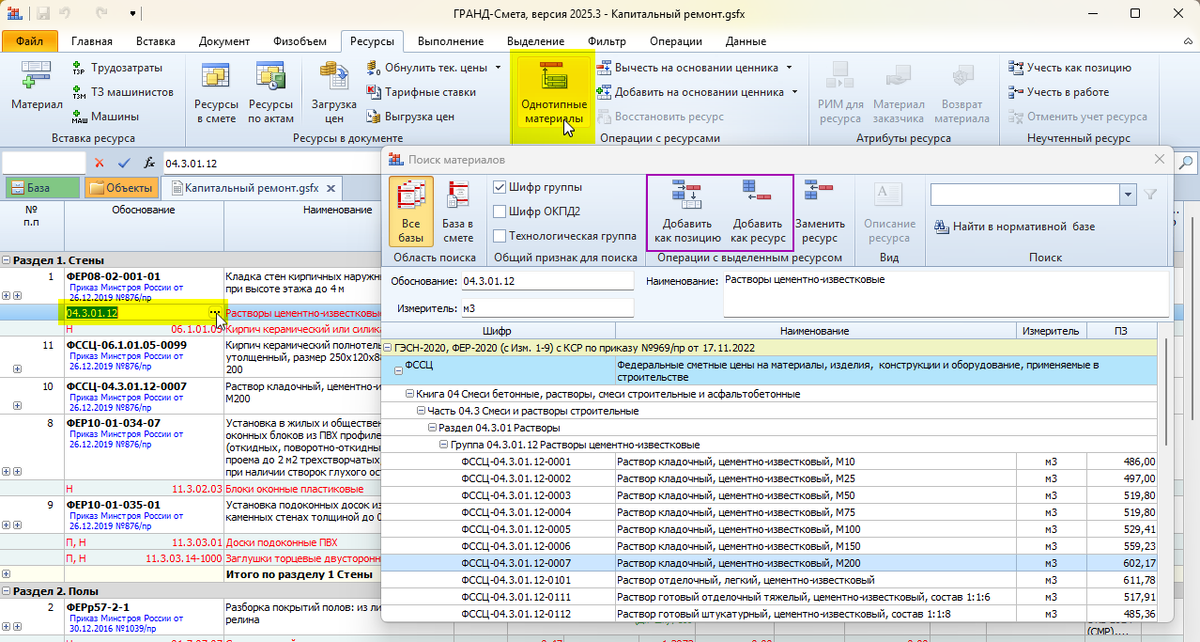Click ellipsis button in 04.3.01.12 cell
This screenshot has width=1200, height=642.
214,313
